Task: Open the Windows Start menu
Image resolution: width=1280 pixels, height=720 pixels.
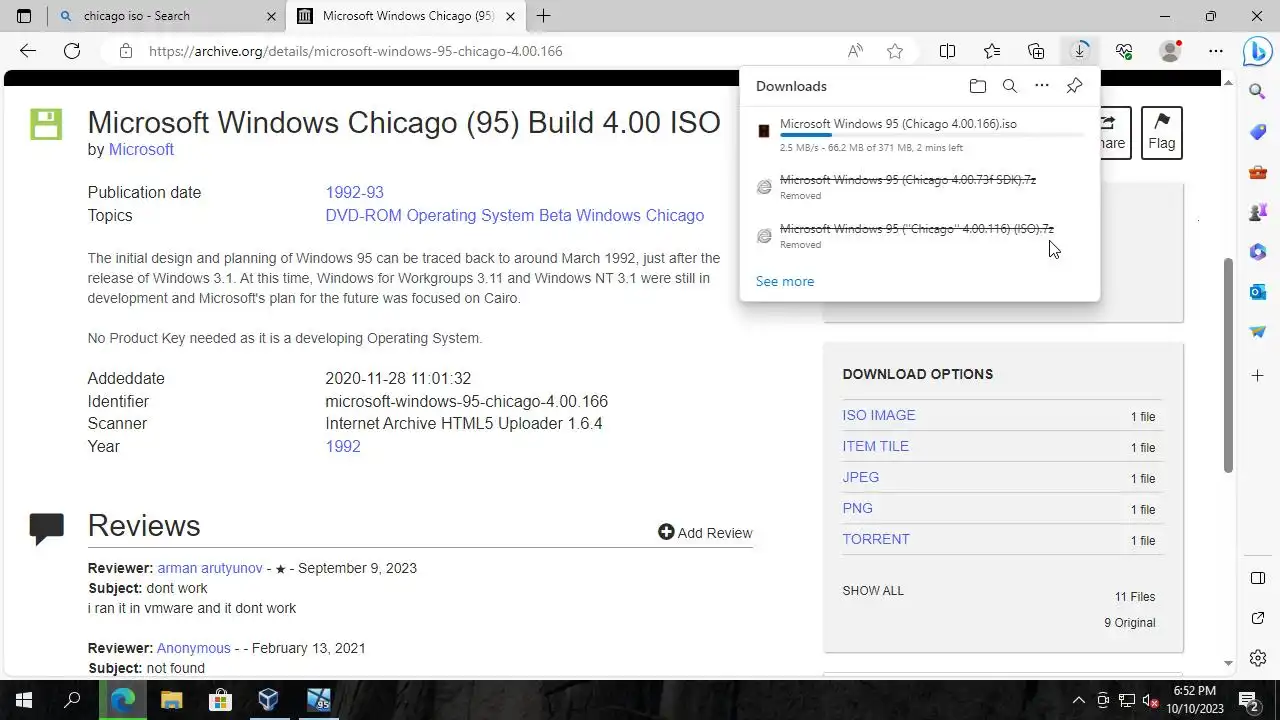Action: [x=24, y=700]
